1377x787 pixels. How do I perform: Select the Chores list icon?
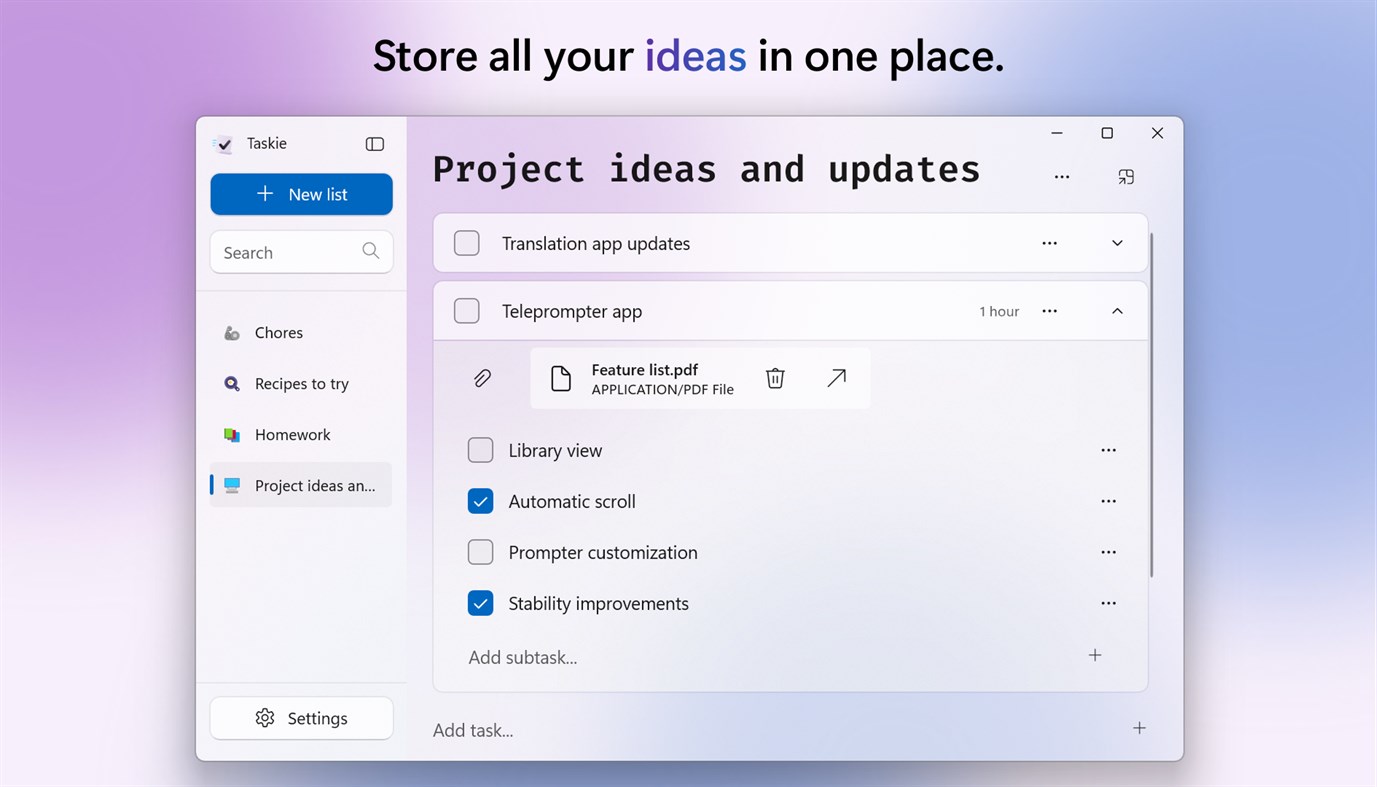coord(232,332)
